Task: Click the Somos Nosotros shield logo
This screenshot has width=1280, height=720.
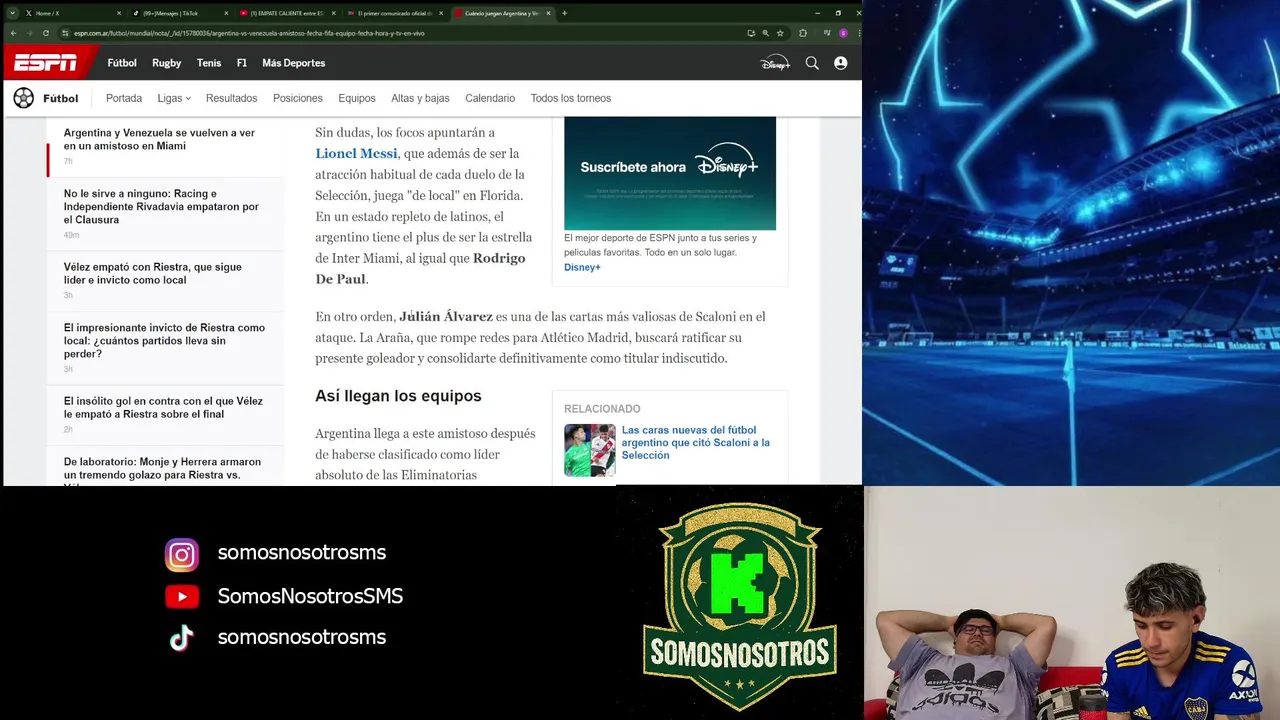Action: tap(739, 605)
